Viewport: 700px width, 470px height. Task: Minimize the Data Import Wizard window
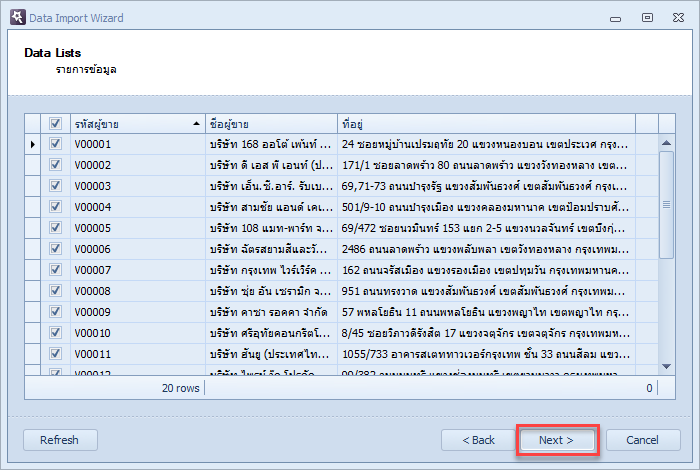click(616, 19)
